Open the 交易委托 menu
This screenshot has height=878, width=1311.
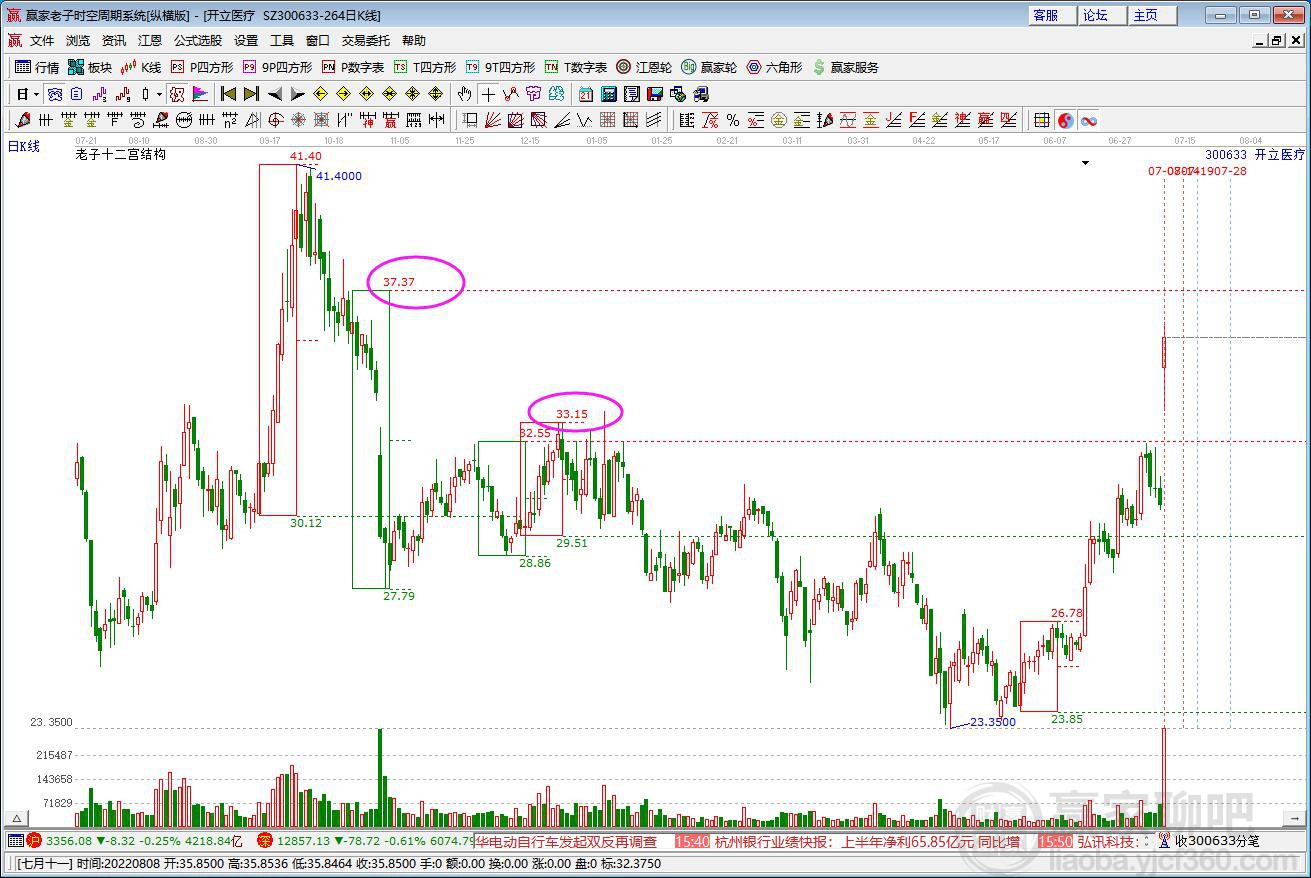point(366,41)
